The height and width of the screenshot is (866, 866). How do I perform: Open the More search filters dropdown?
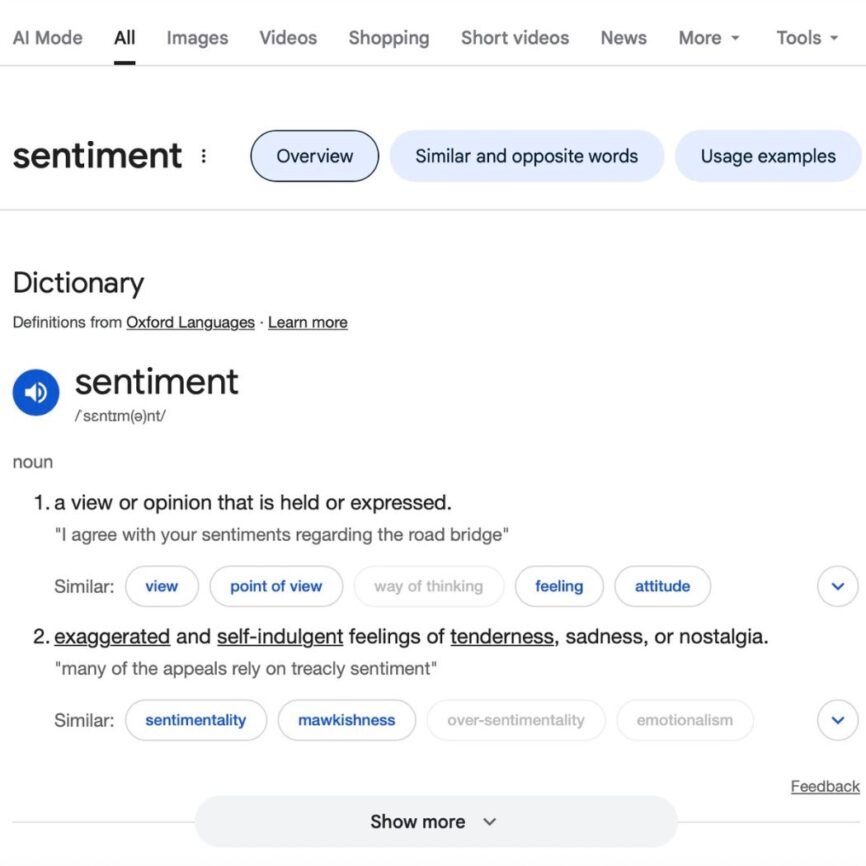tap(709, 38)
